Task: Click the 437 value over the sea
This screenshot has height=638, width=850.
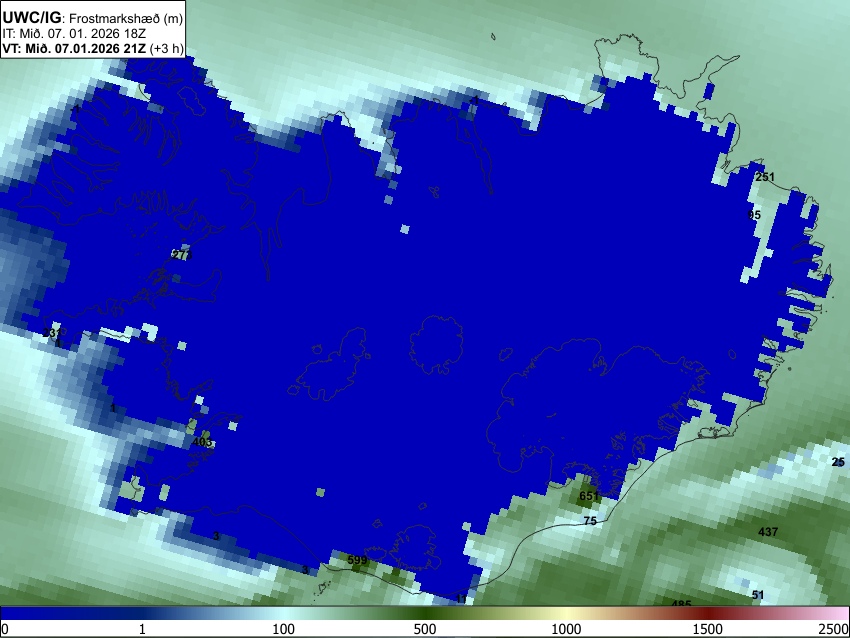Action: click(768, 532)
